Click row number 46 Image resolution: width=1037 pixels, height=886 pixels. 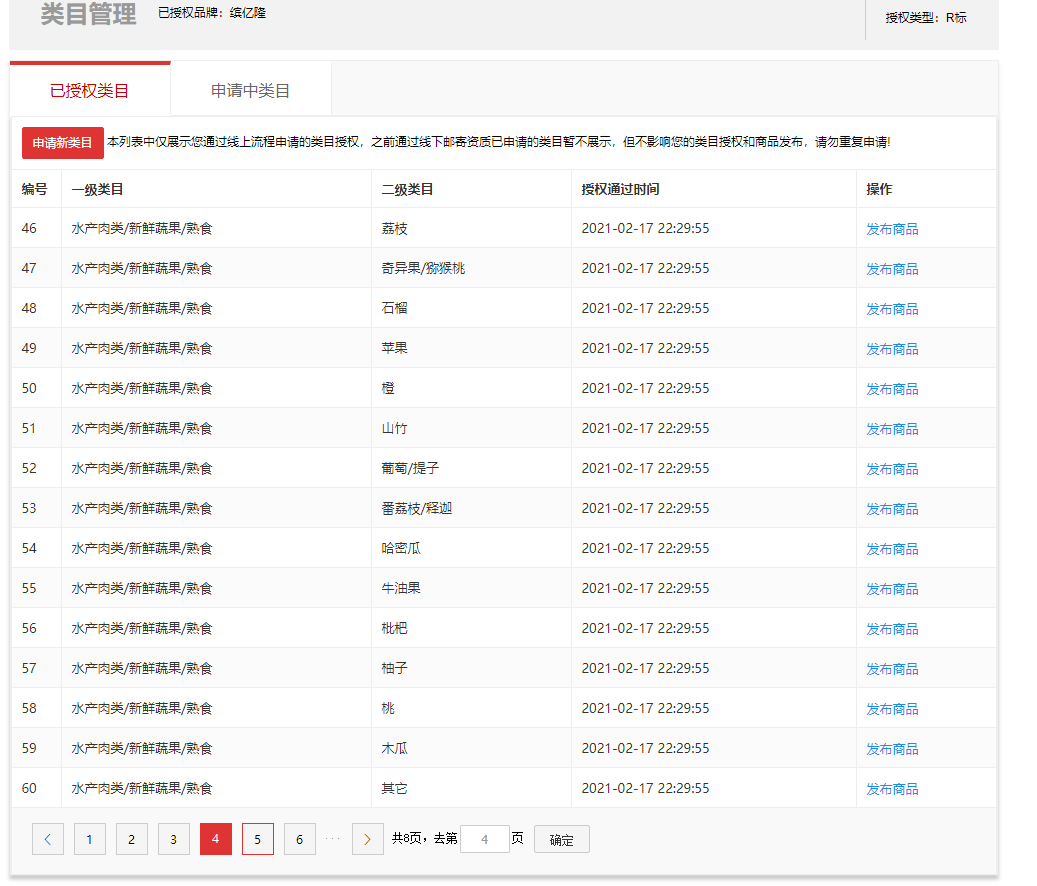pyautogui.click(x=29, y=228)
